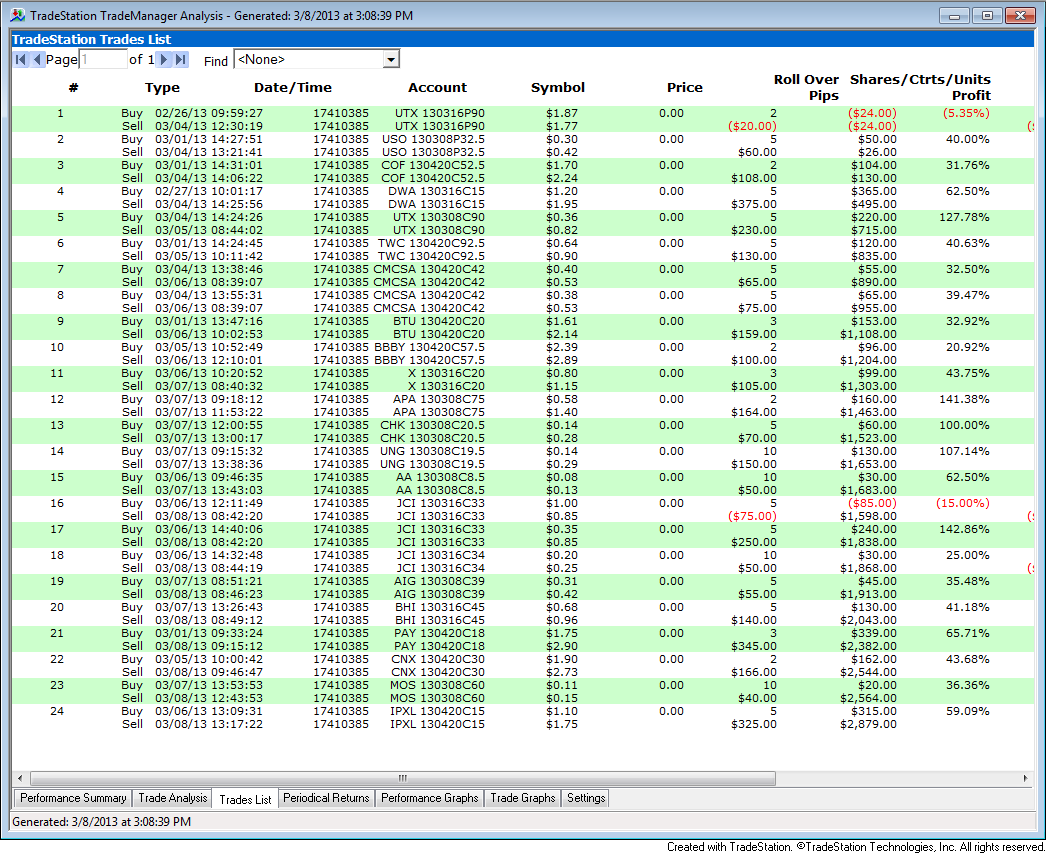Click the 127.78% profit value

[x=964, y=217]
